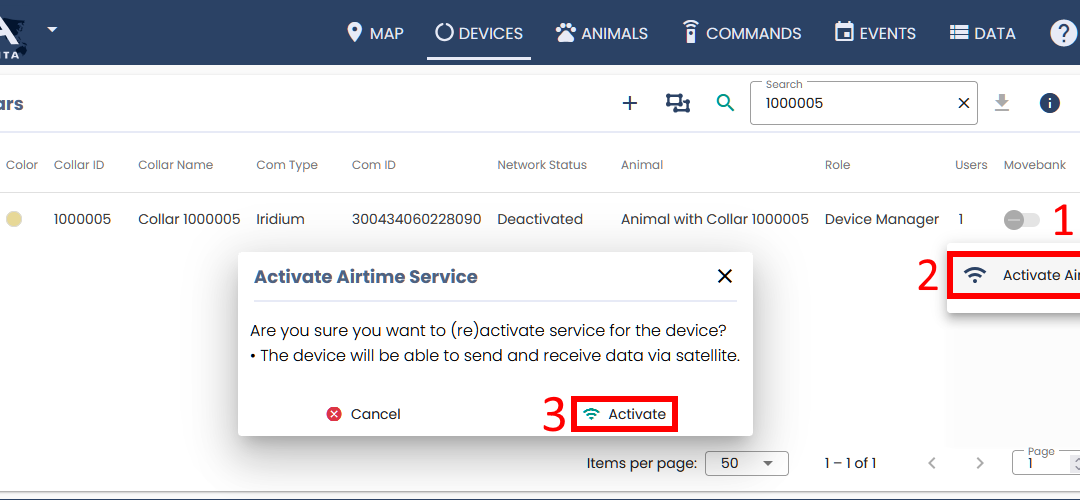This screenshot has height=500, width=1080.
Task: Toggle the Movebank switch for collar 1000005
Action: 1021,220
